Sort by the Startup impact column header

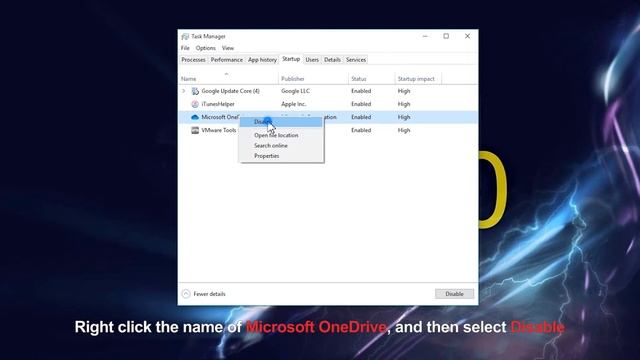pyautogui.click(x=418, y=79)
